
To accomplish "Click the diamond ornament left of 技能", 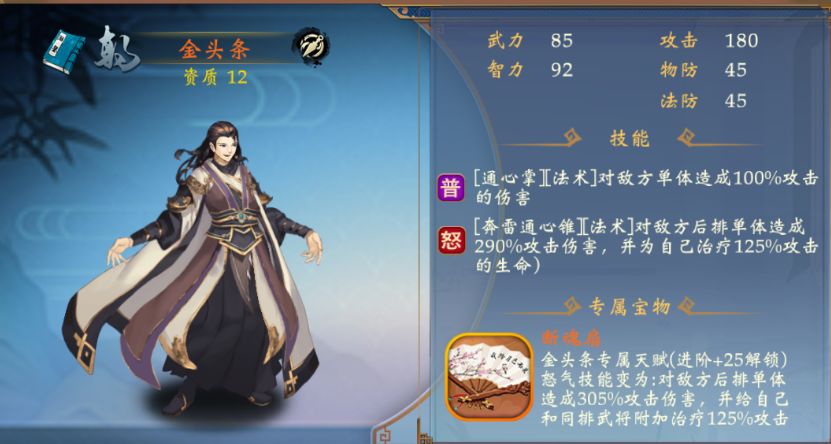I will coord(572,137).
